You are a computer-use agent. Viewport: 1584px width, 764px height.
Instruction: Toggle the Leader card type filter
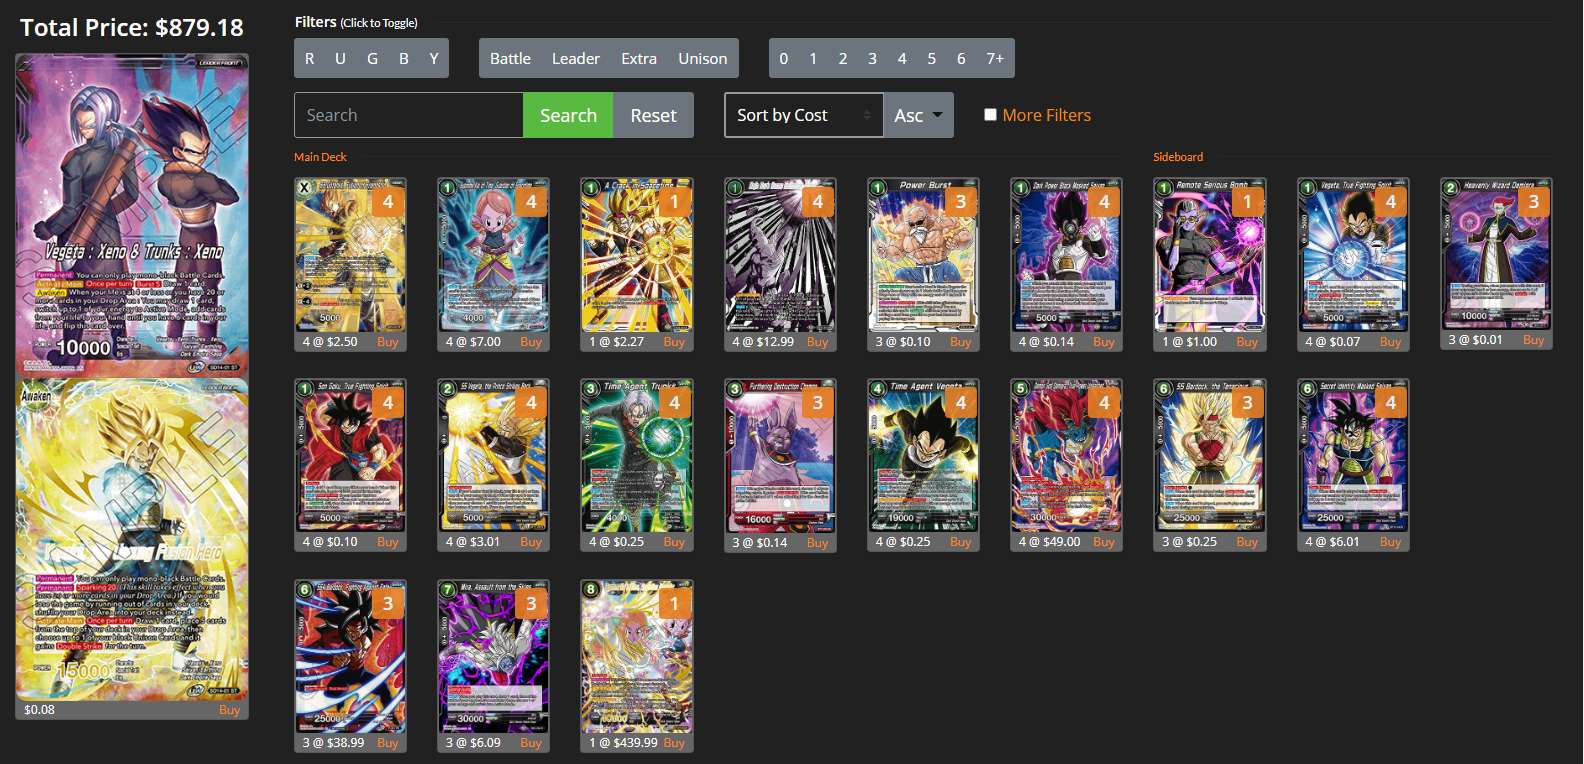[576, 59]
